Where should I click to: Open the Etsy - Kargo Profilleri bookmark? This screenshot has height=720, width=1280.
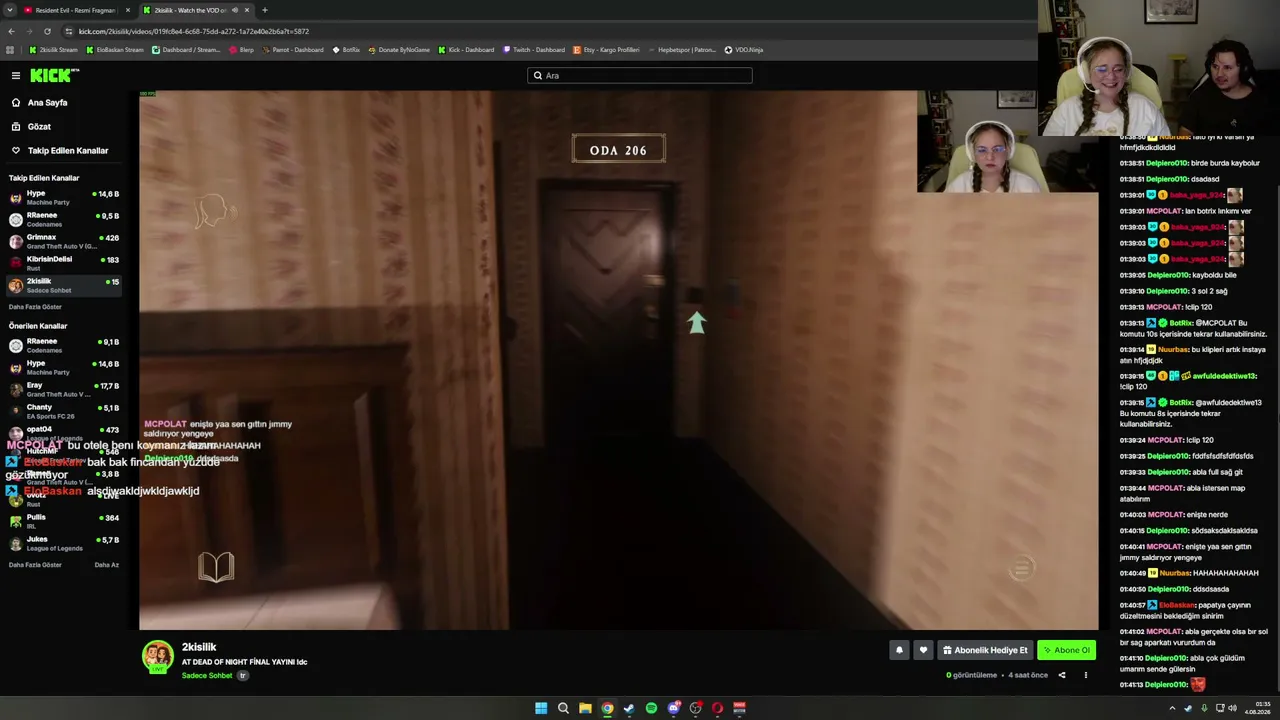click(606, 50)
